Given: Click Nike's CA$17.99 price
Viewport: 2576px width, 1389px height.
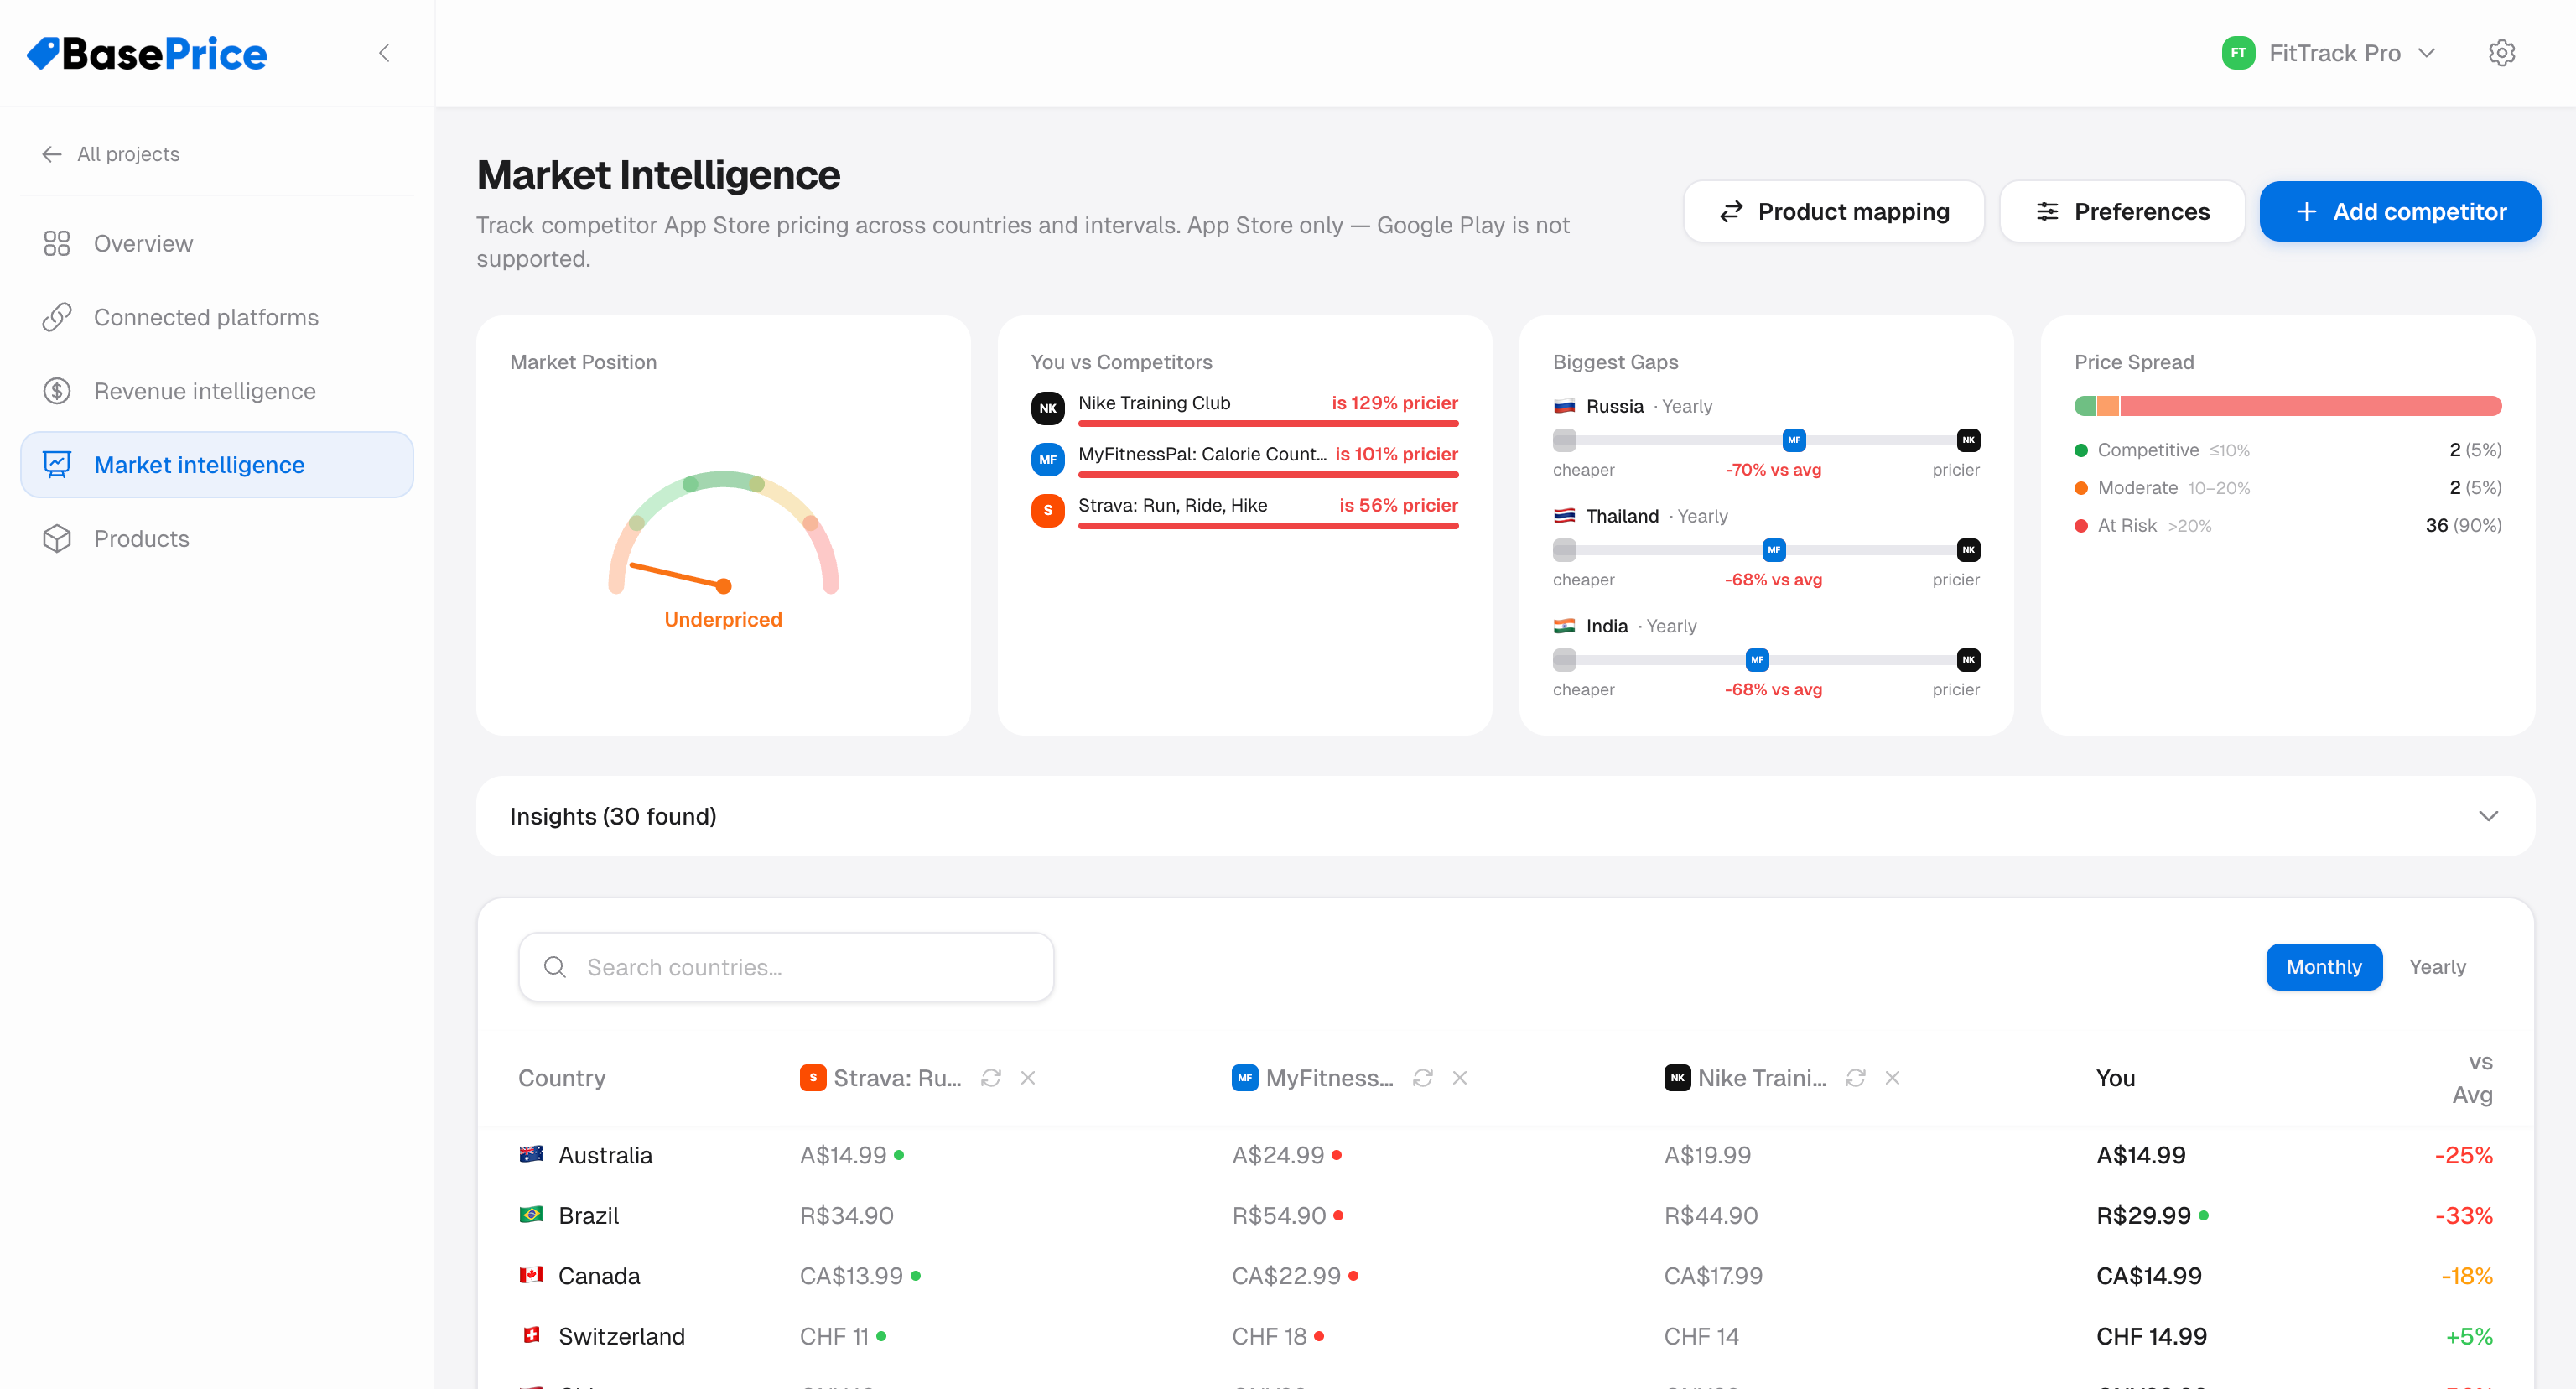Looking at the screenshot, I should coord(1713,1276).
